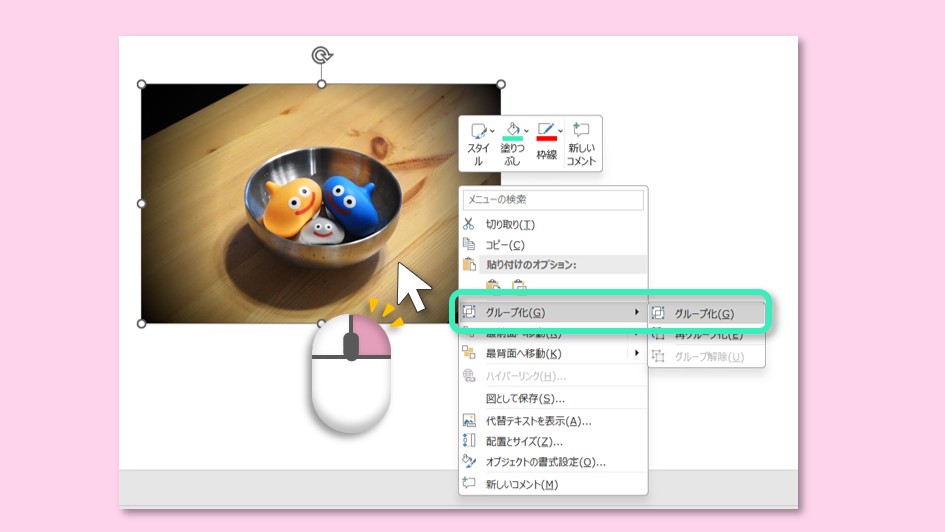945x532 pixels.
Task: Choose 最背面へ移動(K) menu entry
Action: tap(553, 354)
